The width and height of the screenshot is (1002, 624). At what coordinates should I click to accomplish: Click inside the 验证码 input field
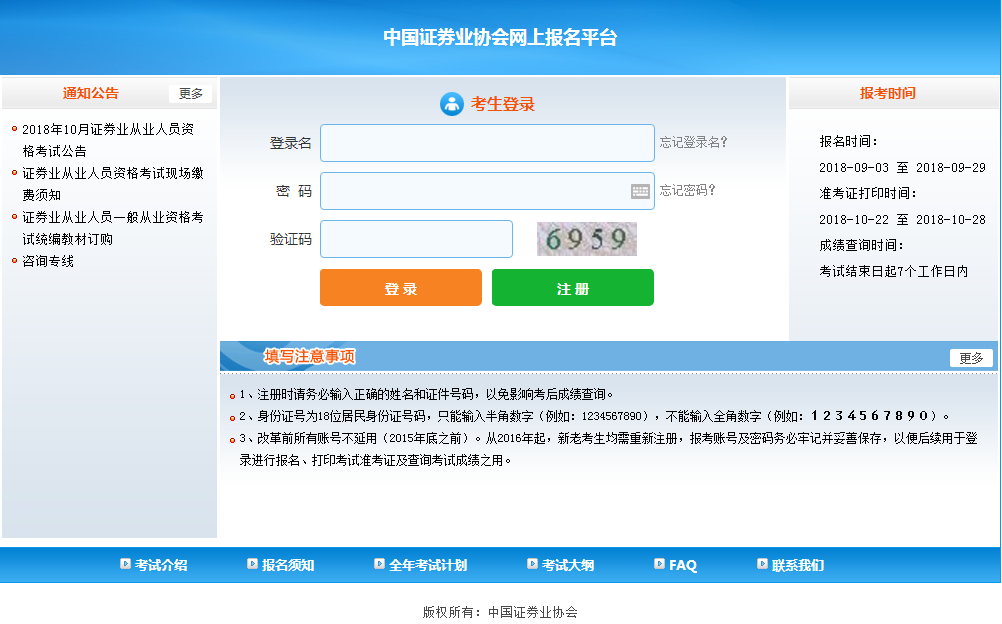416,239
